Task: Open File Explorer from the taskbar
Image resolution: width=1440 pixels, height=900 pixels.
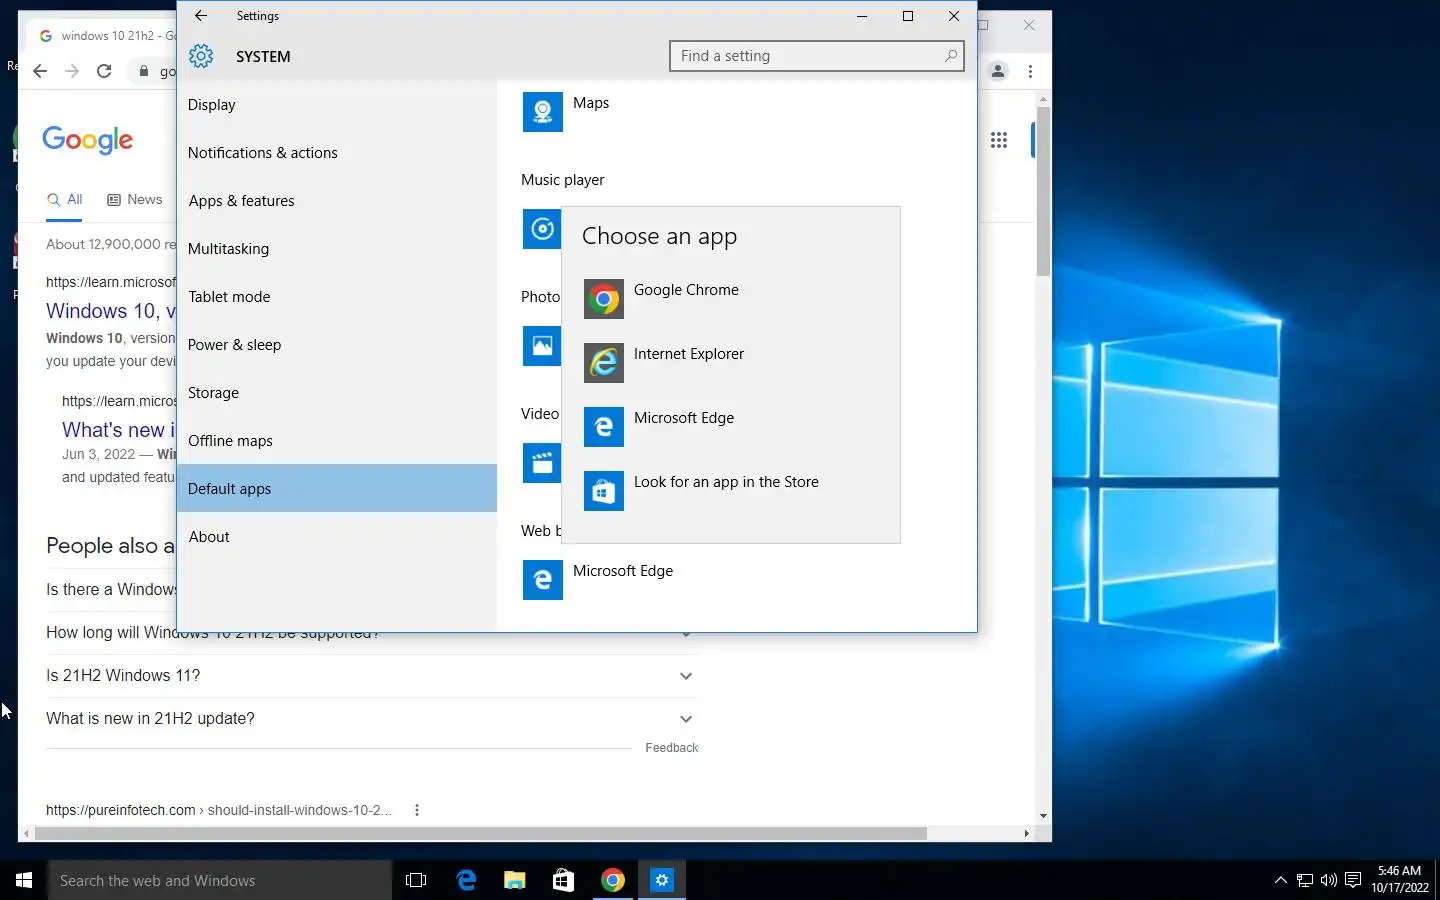Action: [515, 880]
